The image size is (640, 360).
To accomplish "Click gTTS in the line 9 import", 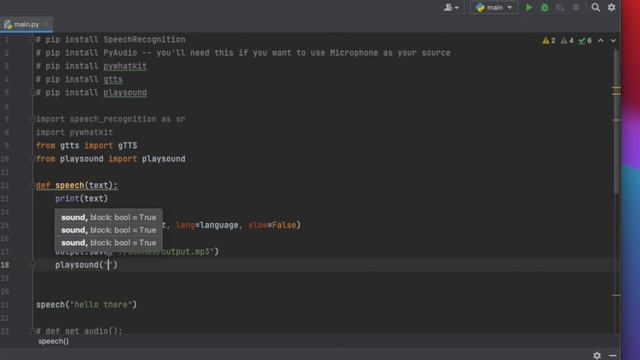I will (x=127, y=146).
